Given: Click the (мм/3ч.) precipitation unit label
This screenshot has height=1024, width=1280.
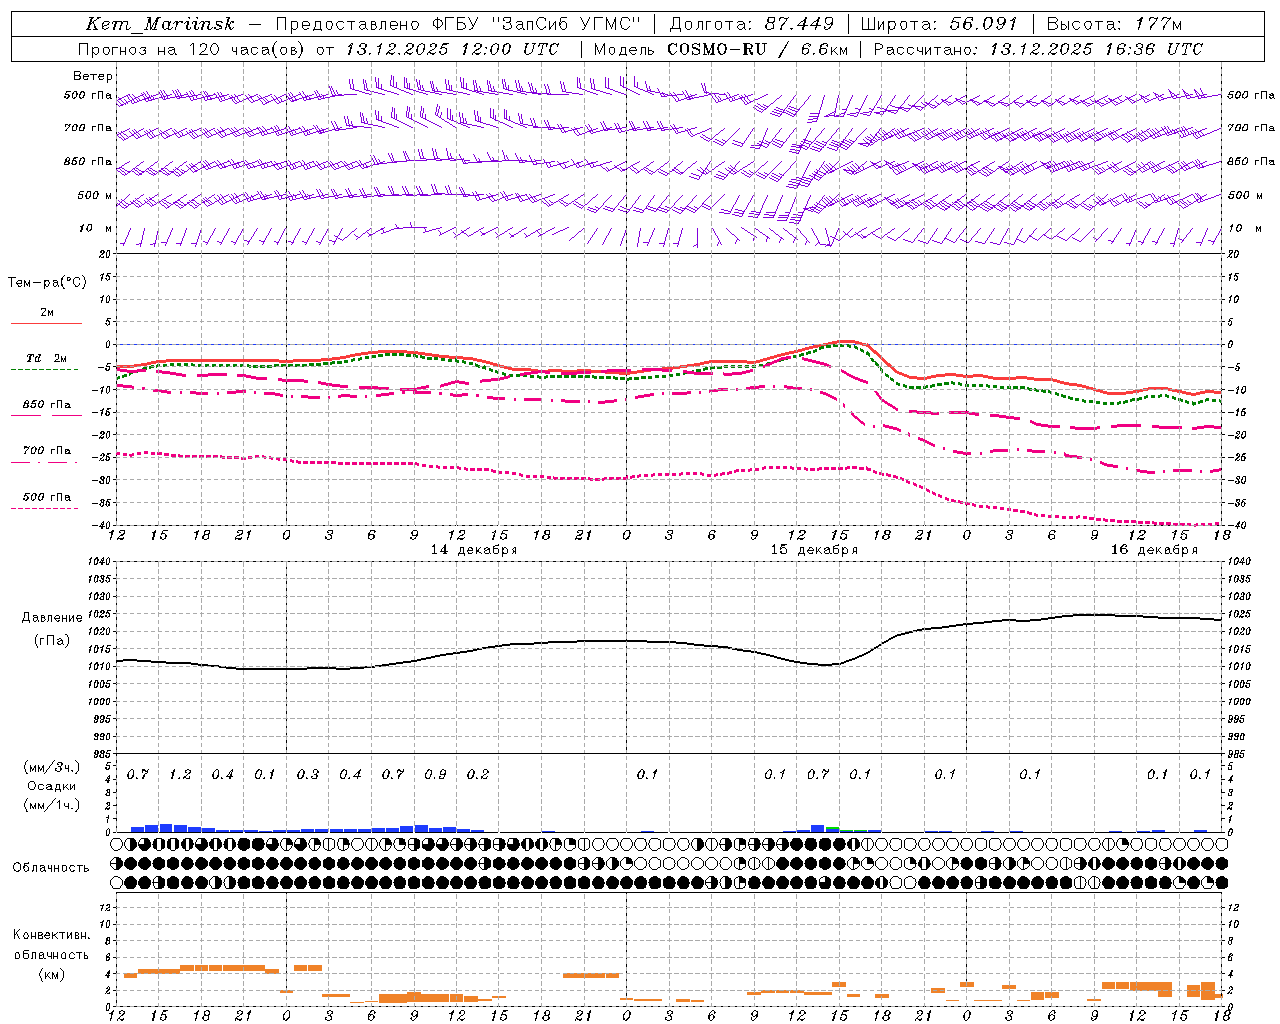Looking at the screenshot, I should click(51, 767).
